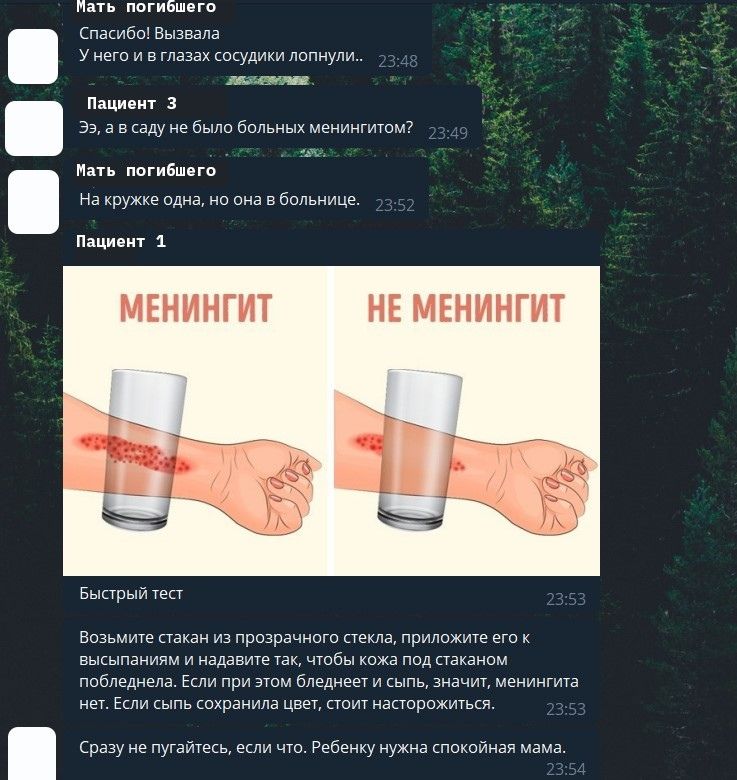Open Пациент 3 sender name
Image resolution: width=737 pixels, height=780 pixels.
pos(131,103)
